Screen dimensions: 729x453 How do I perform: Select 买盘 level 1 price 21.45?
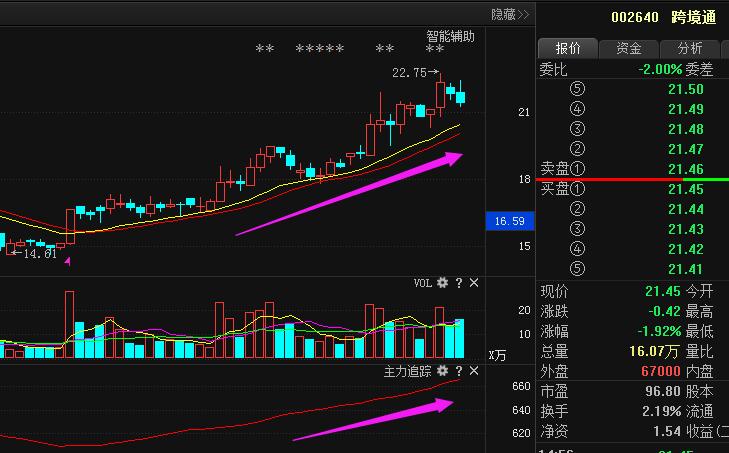[x=686, y=189]
